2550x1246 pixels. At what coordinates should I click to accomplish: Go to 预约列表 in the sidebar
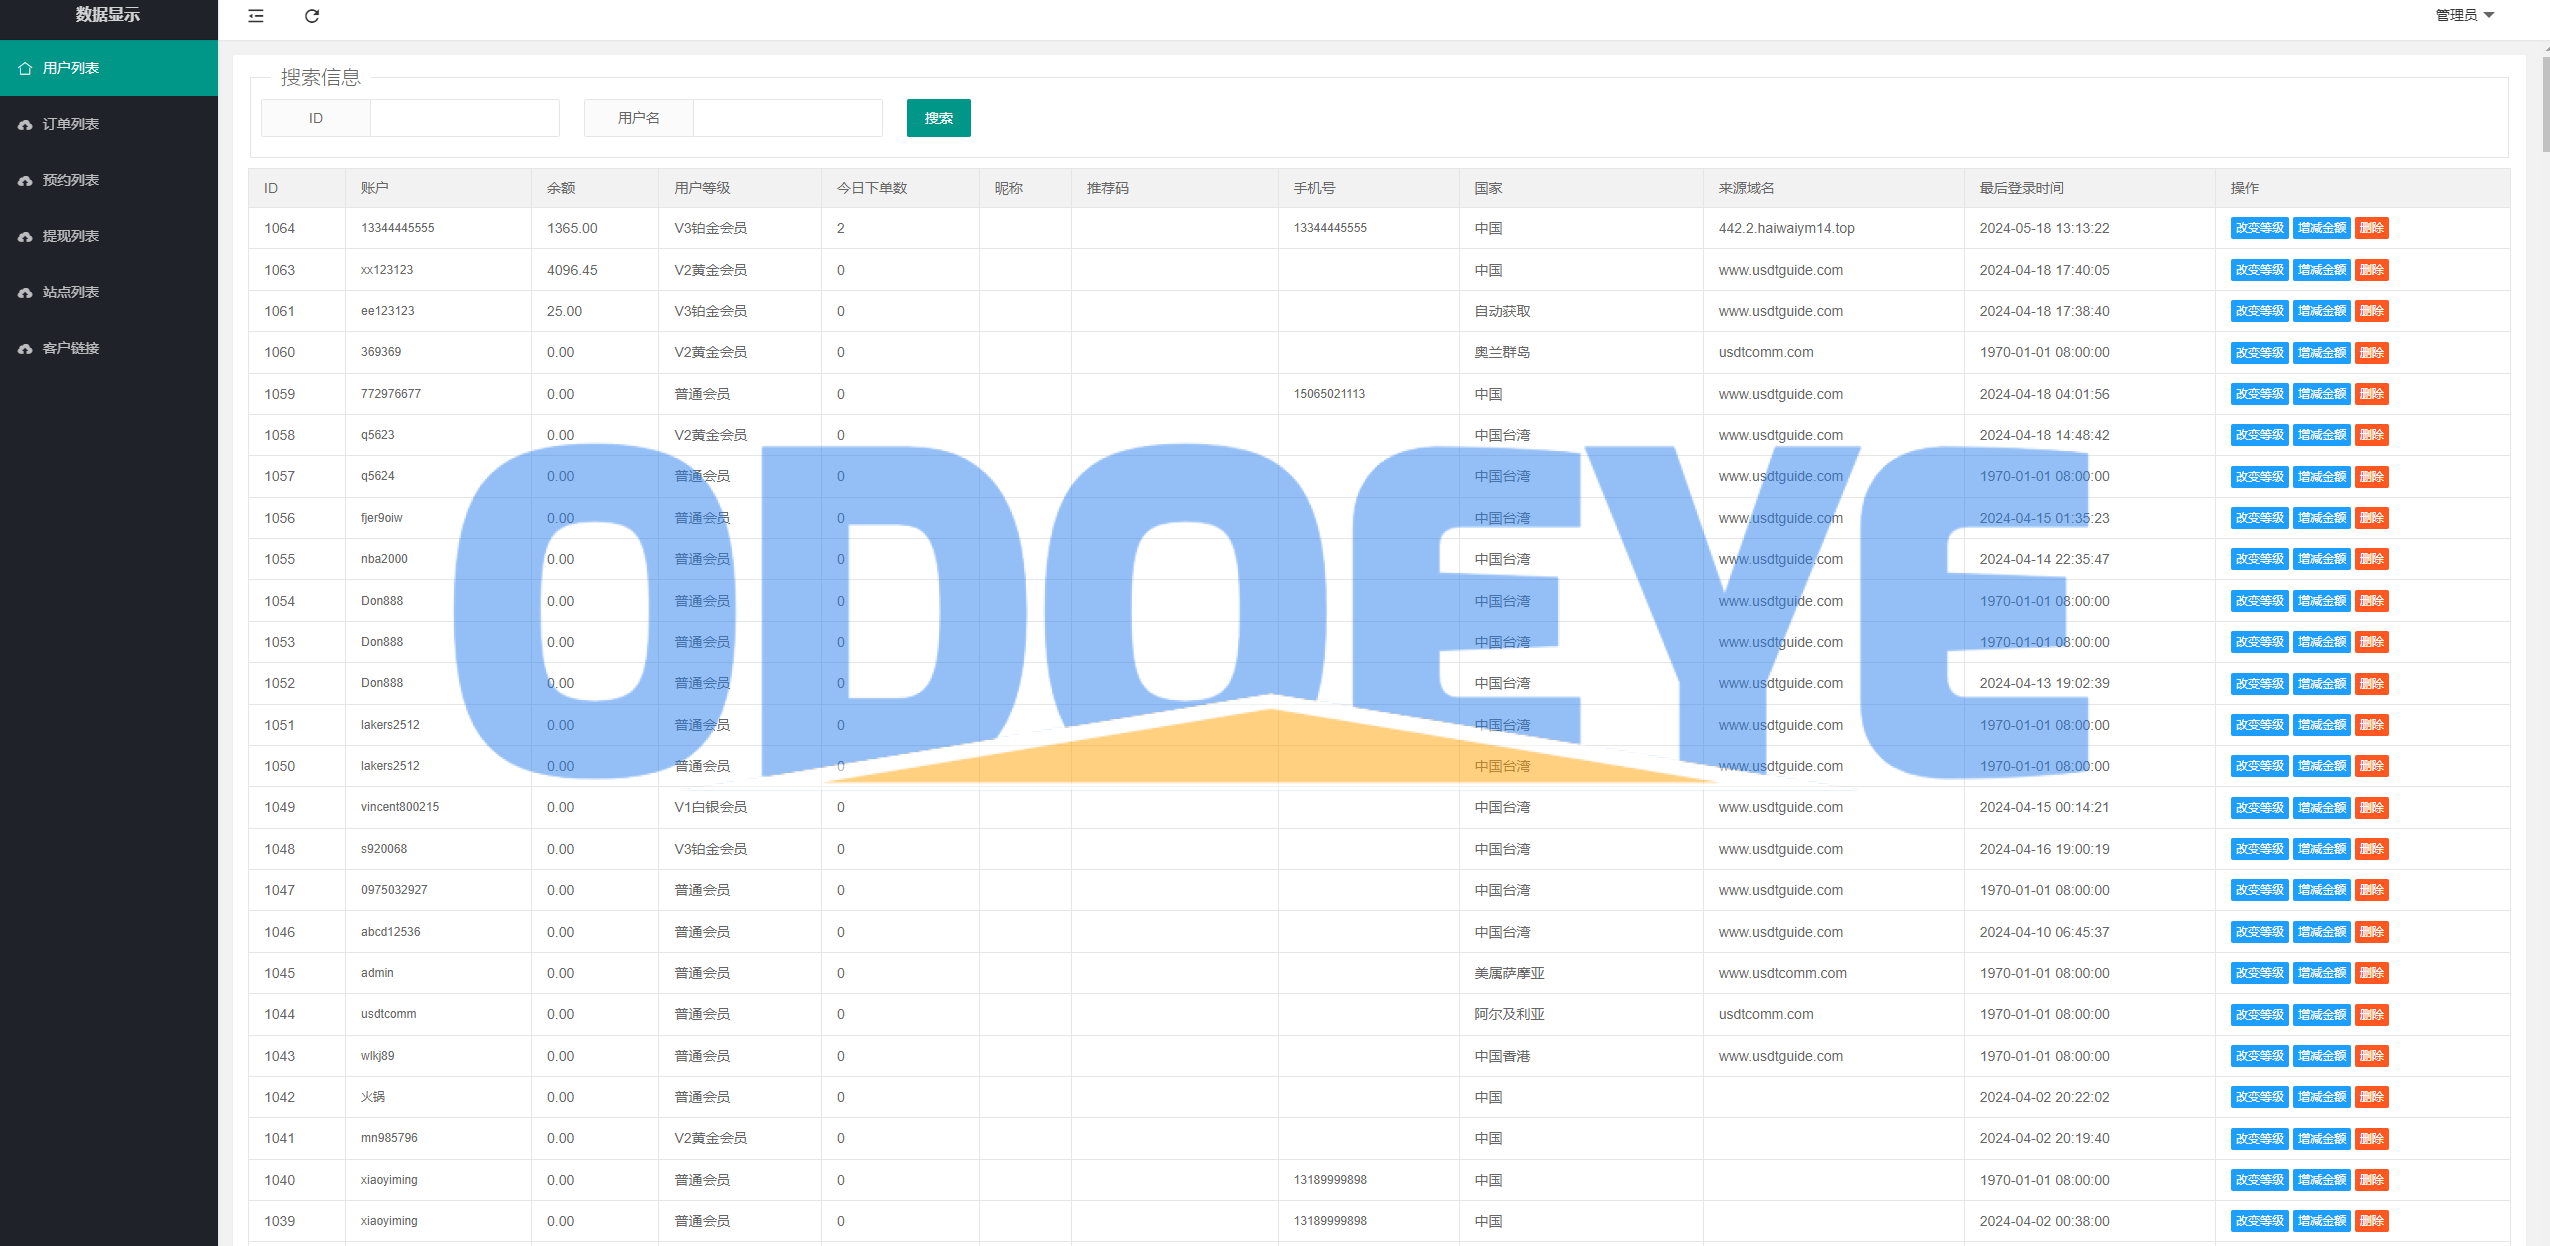[x=109, y=180]
